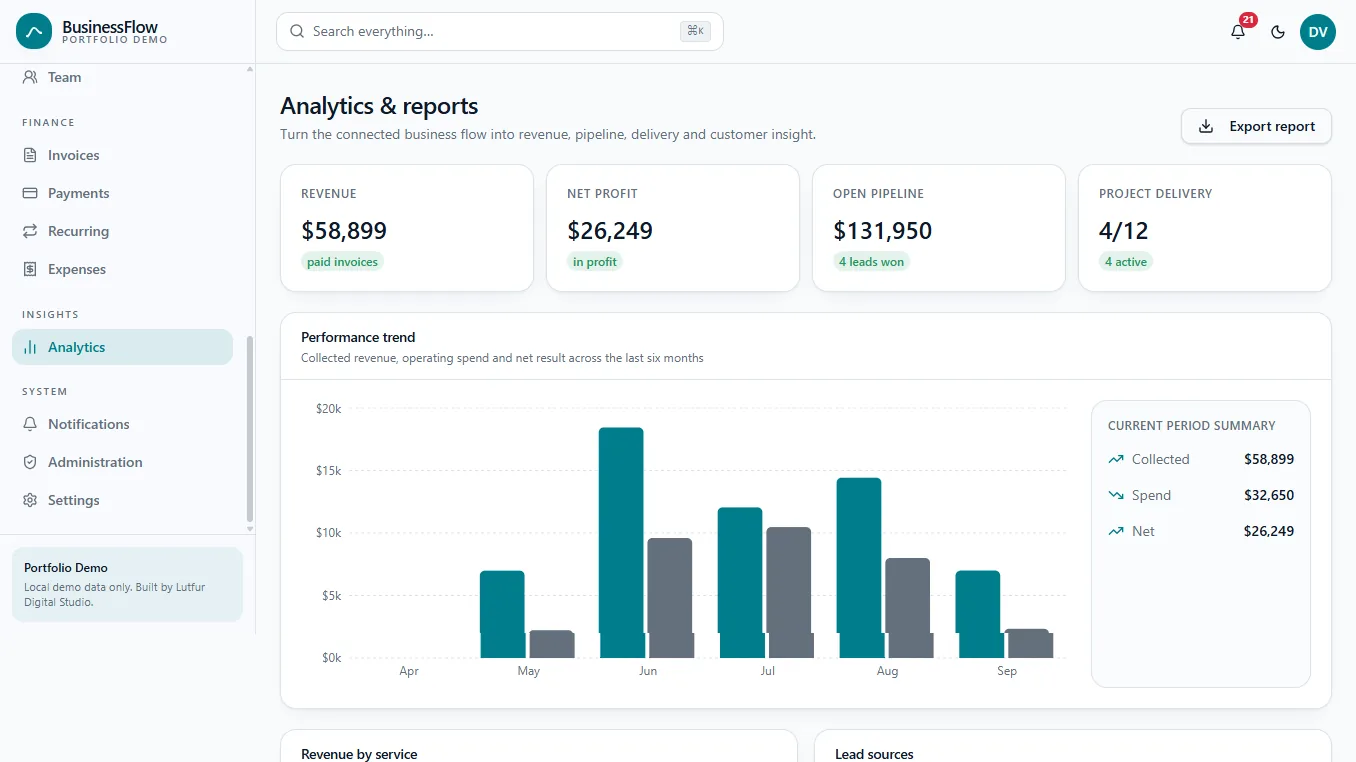
Task: Click the sidebar scrollbar thumb
Action: tap(250, 429)
